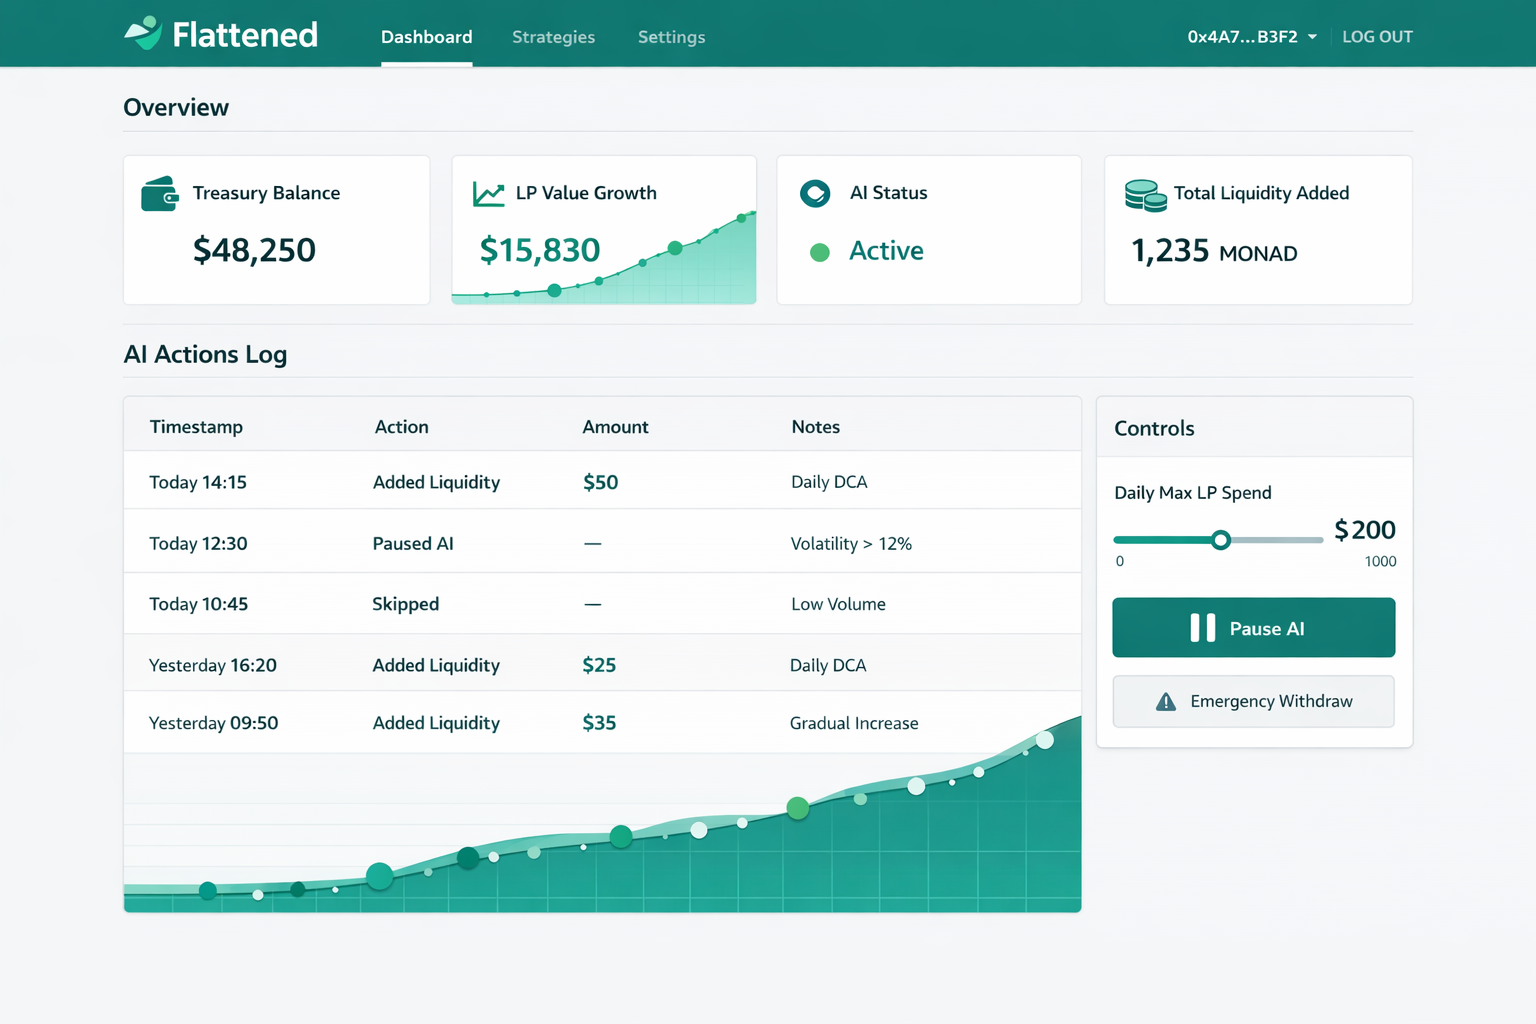The image size is (1536, 1024).
Task: Click the warning triangle on Emergency Withdraw
Action: point(1166,702)
